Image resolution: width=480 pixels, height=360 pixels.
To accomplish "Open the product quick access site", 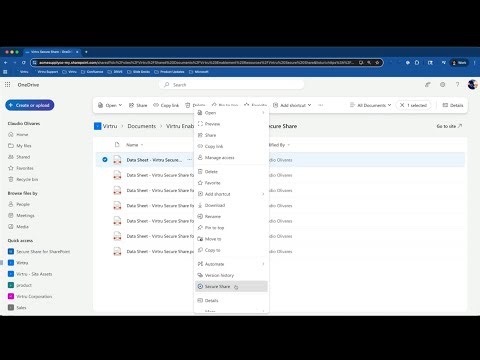I will 20,285.
